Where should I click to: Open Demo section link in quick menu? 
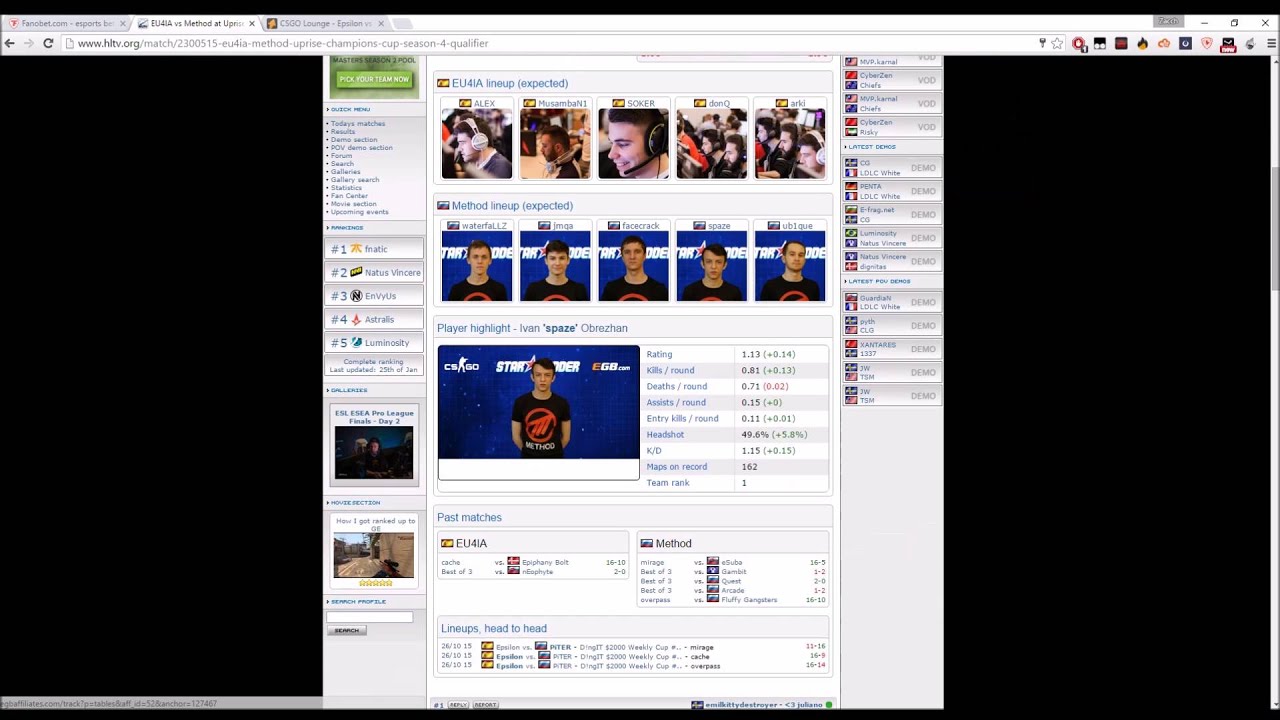[x=354, y=139]
